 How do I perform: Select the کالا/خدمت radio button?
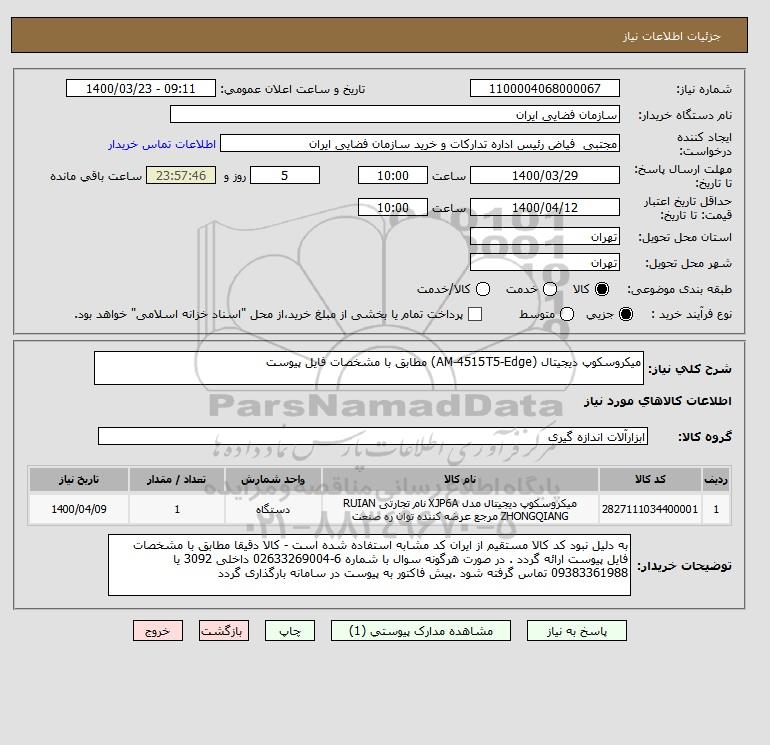click(483, 289)
